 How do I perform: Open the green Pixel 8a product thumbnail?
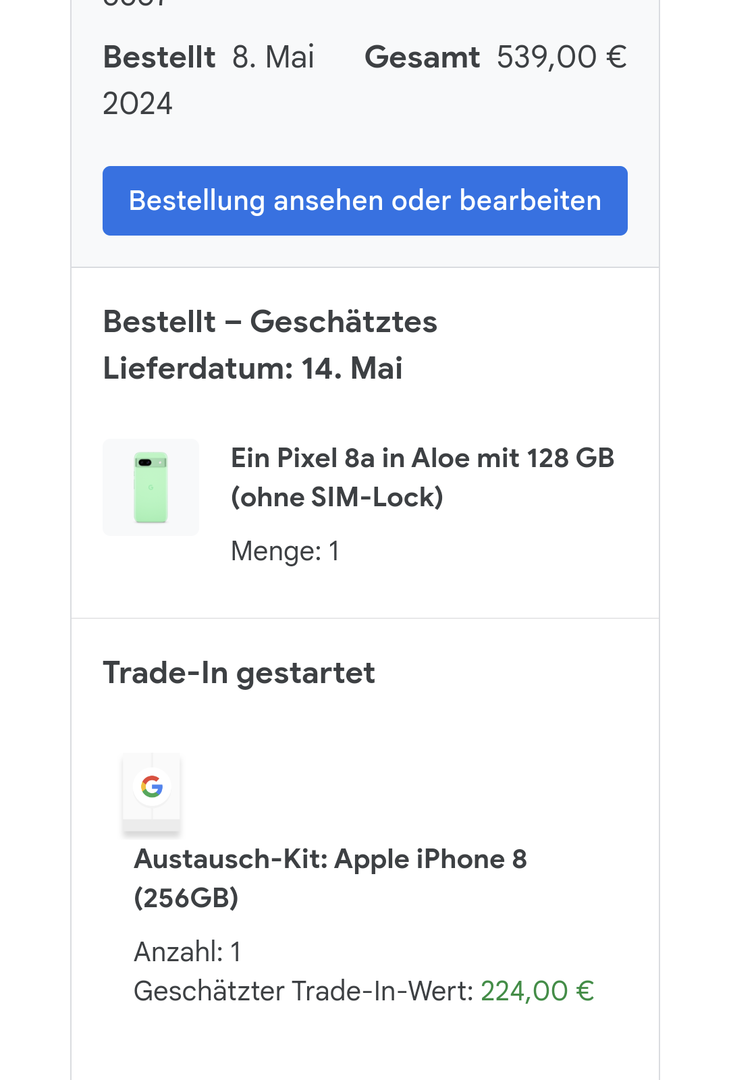coord(151,487)
